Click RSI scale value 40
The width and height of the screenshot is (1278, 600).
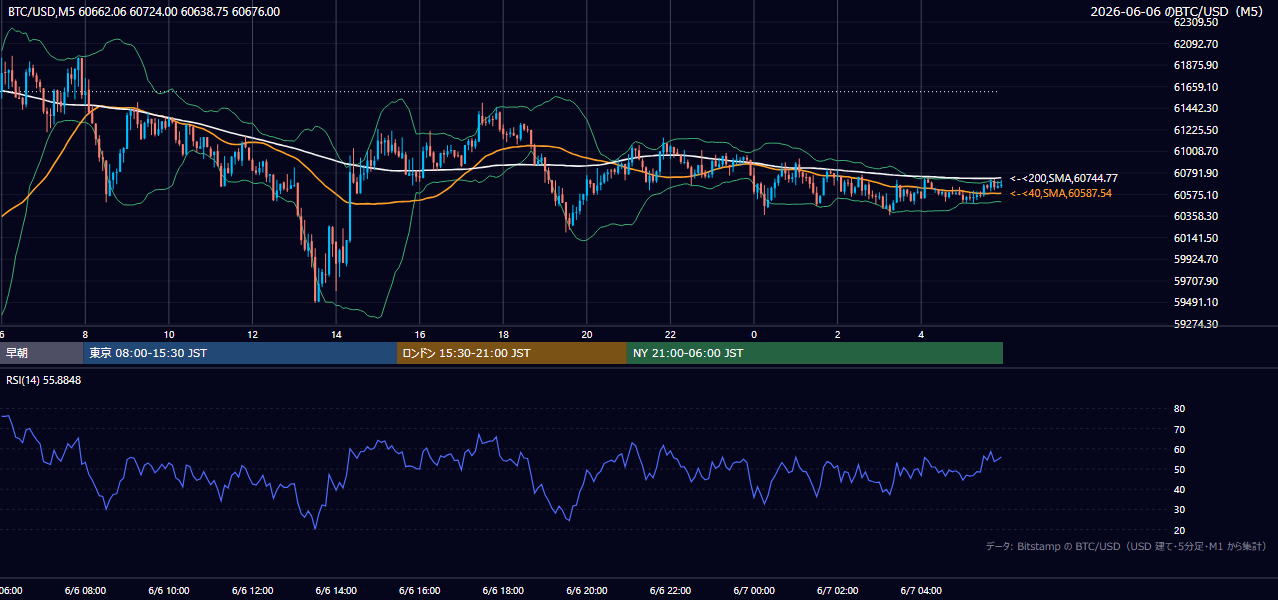pyautogui.click(x=1179, y=489)
